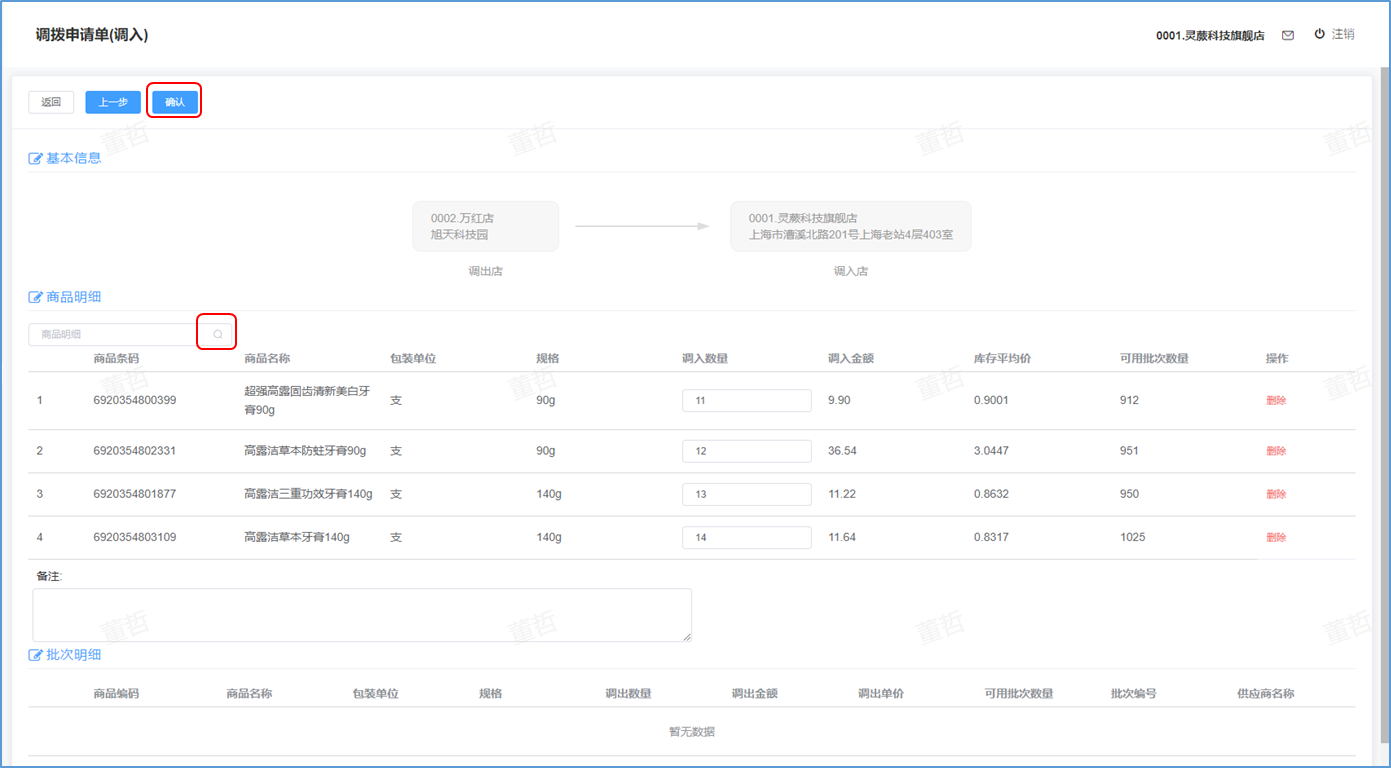Click the 调入数量 field showing 11

pos(746,400)
